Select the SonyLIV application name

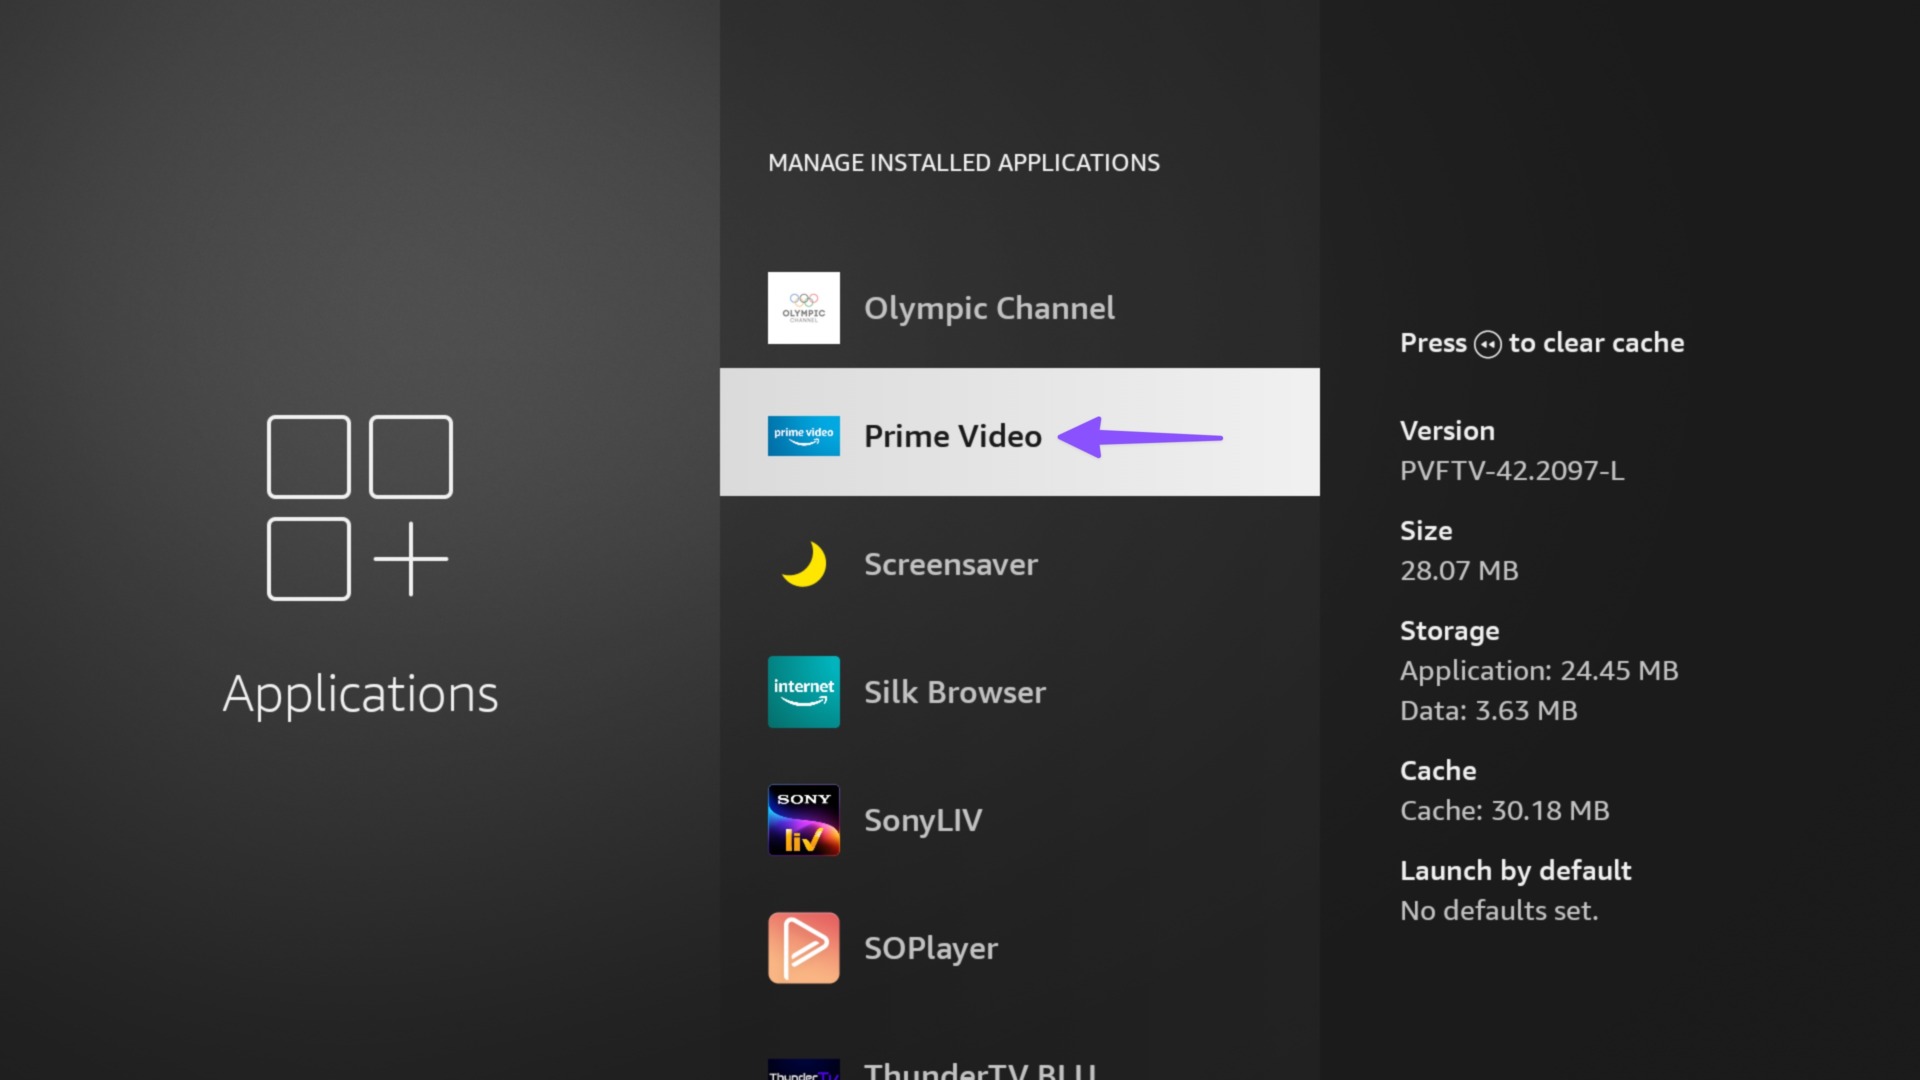(x=922, y=820)
